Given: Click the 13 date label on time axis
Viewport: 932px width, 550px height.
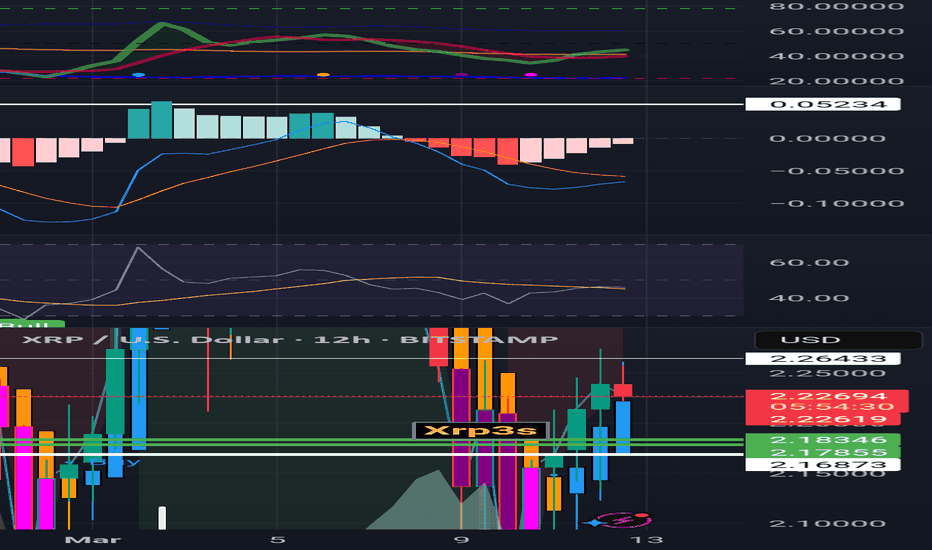Looking at the screenshot, I should [x=647, y=540].
